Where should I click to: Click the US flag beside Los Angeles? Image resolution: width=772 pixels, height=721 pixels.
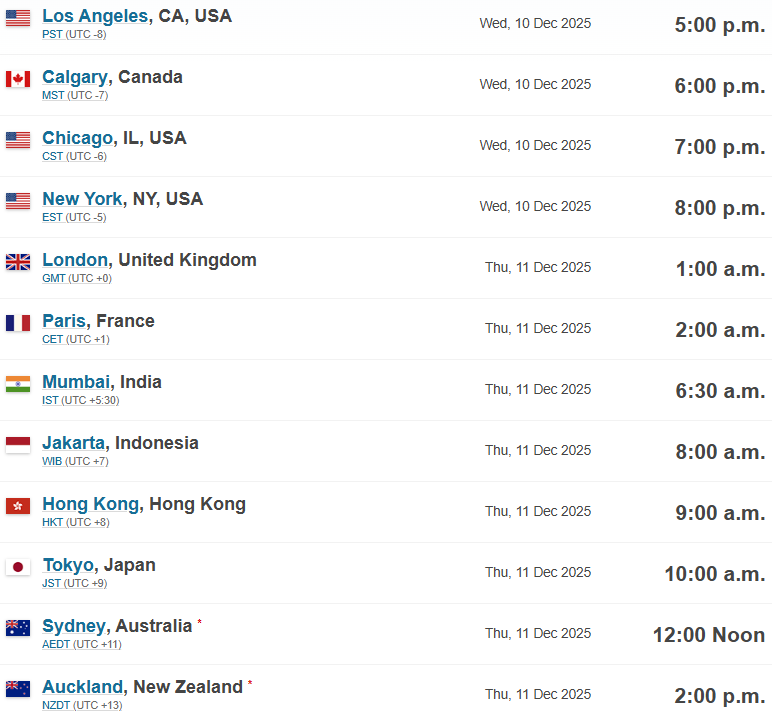click(x=18, y=18)
